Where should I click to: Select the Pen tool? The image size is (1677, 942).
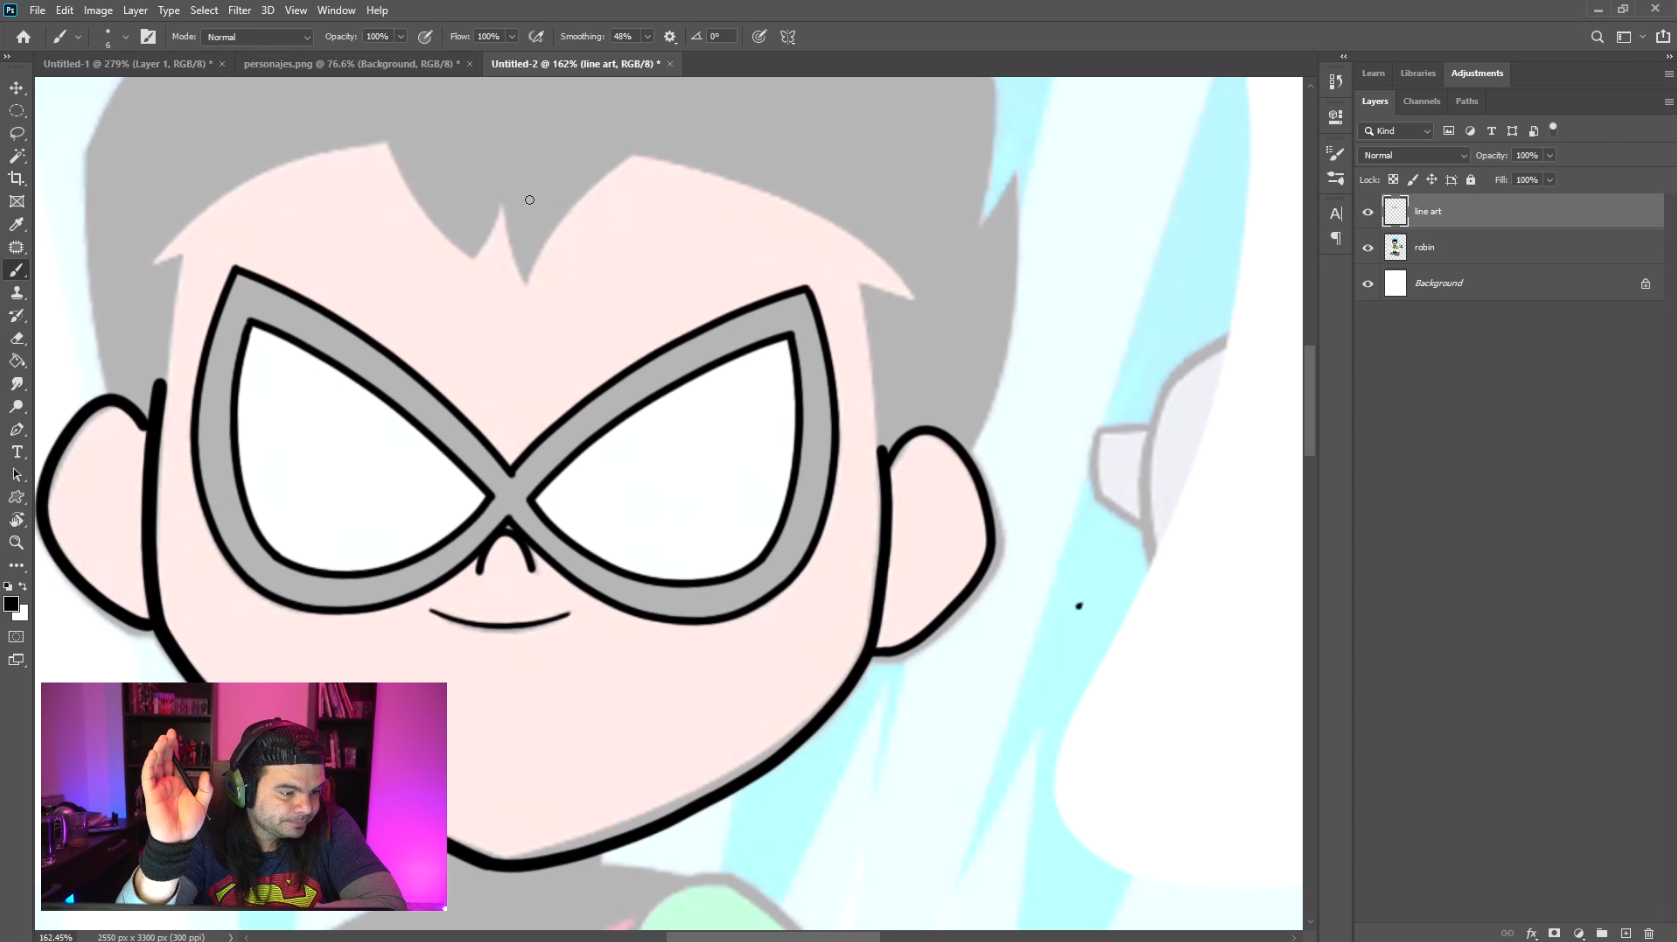pos(17,430)
